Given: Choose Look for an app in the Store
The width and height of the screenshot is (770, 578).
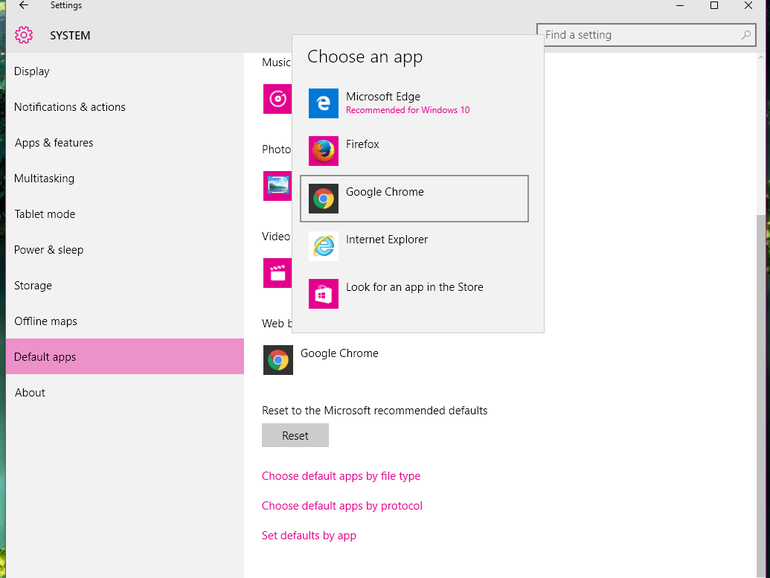Looking at the screenshot, I should click(x=414, y=294).
